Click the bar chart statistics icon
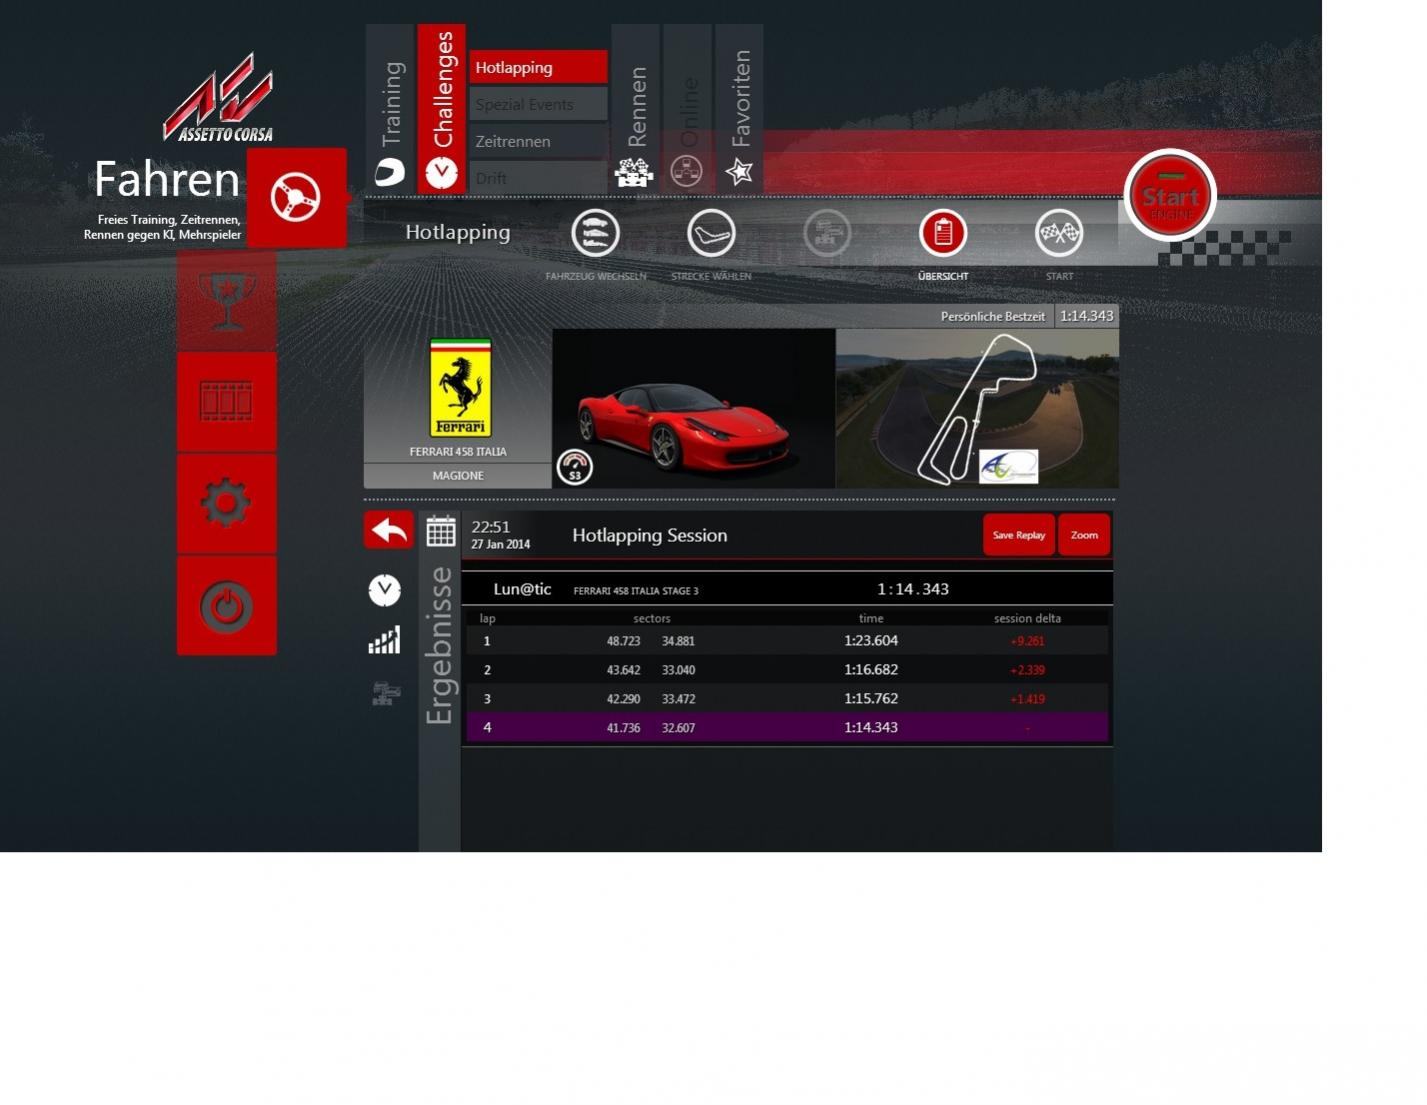This screenshot has width=1427, height=1105. [385, 640]
